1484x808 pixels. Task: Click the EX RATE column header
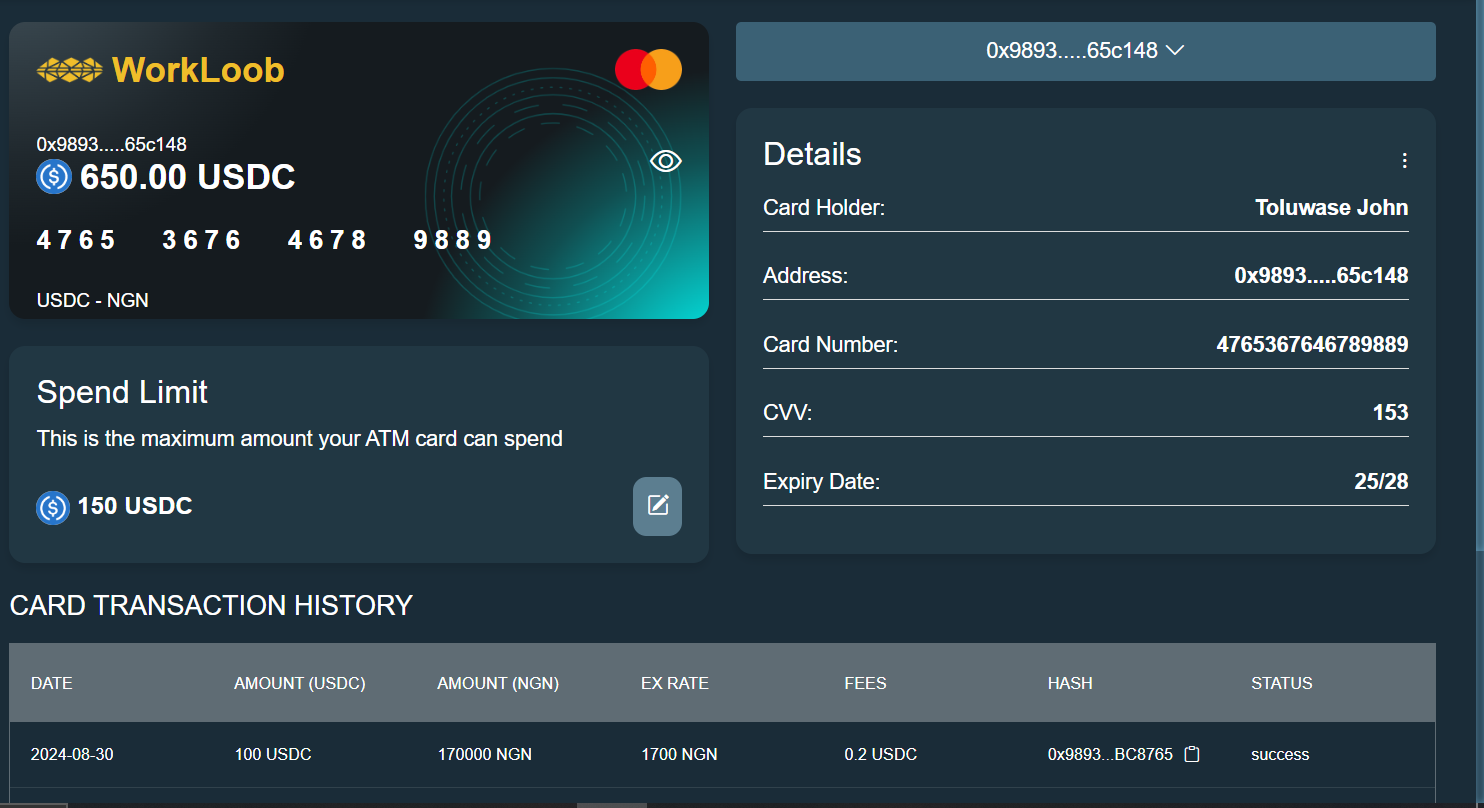(x=675, y=684)
